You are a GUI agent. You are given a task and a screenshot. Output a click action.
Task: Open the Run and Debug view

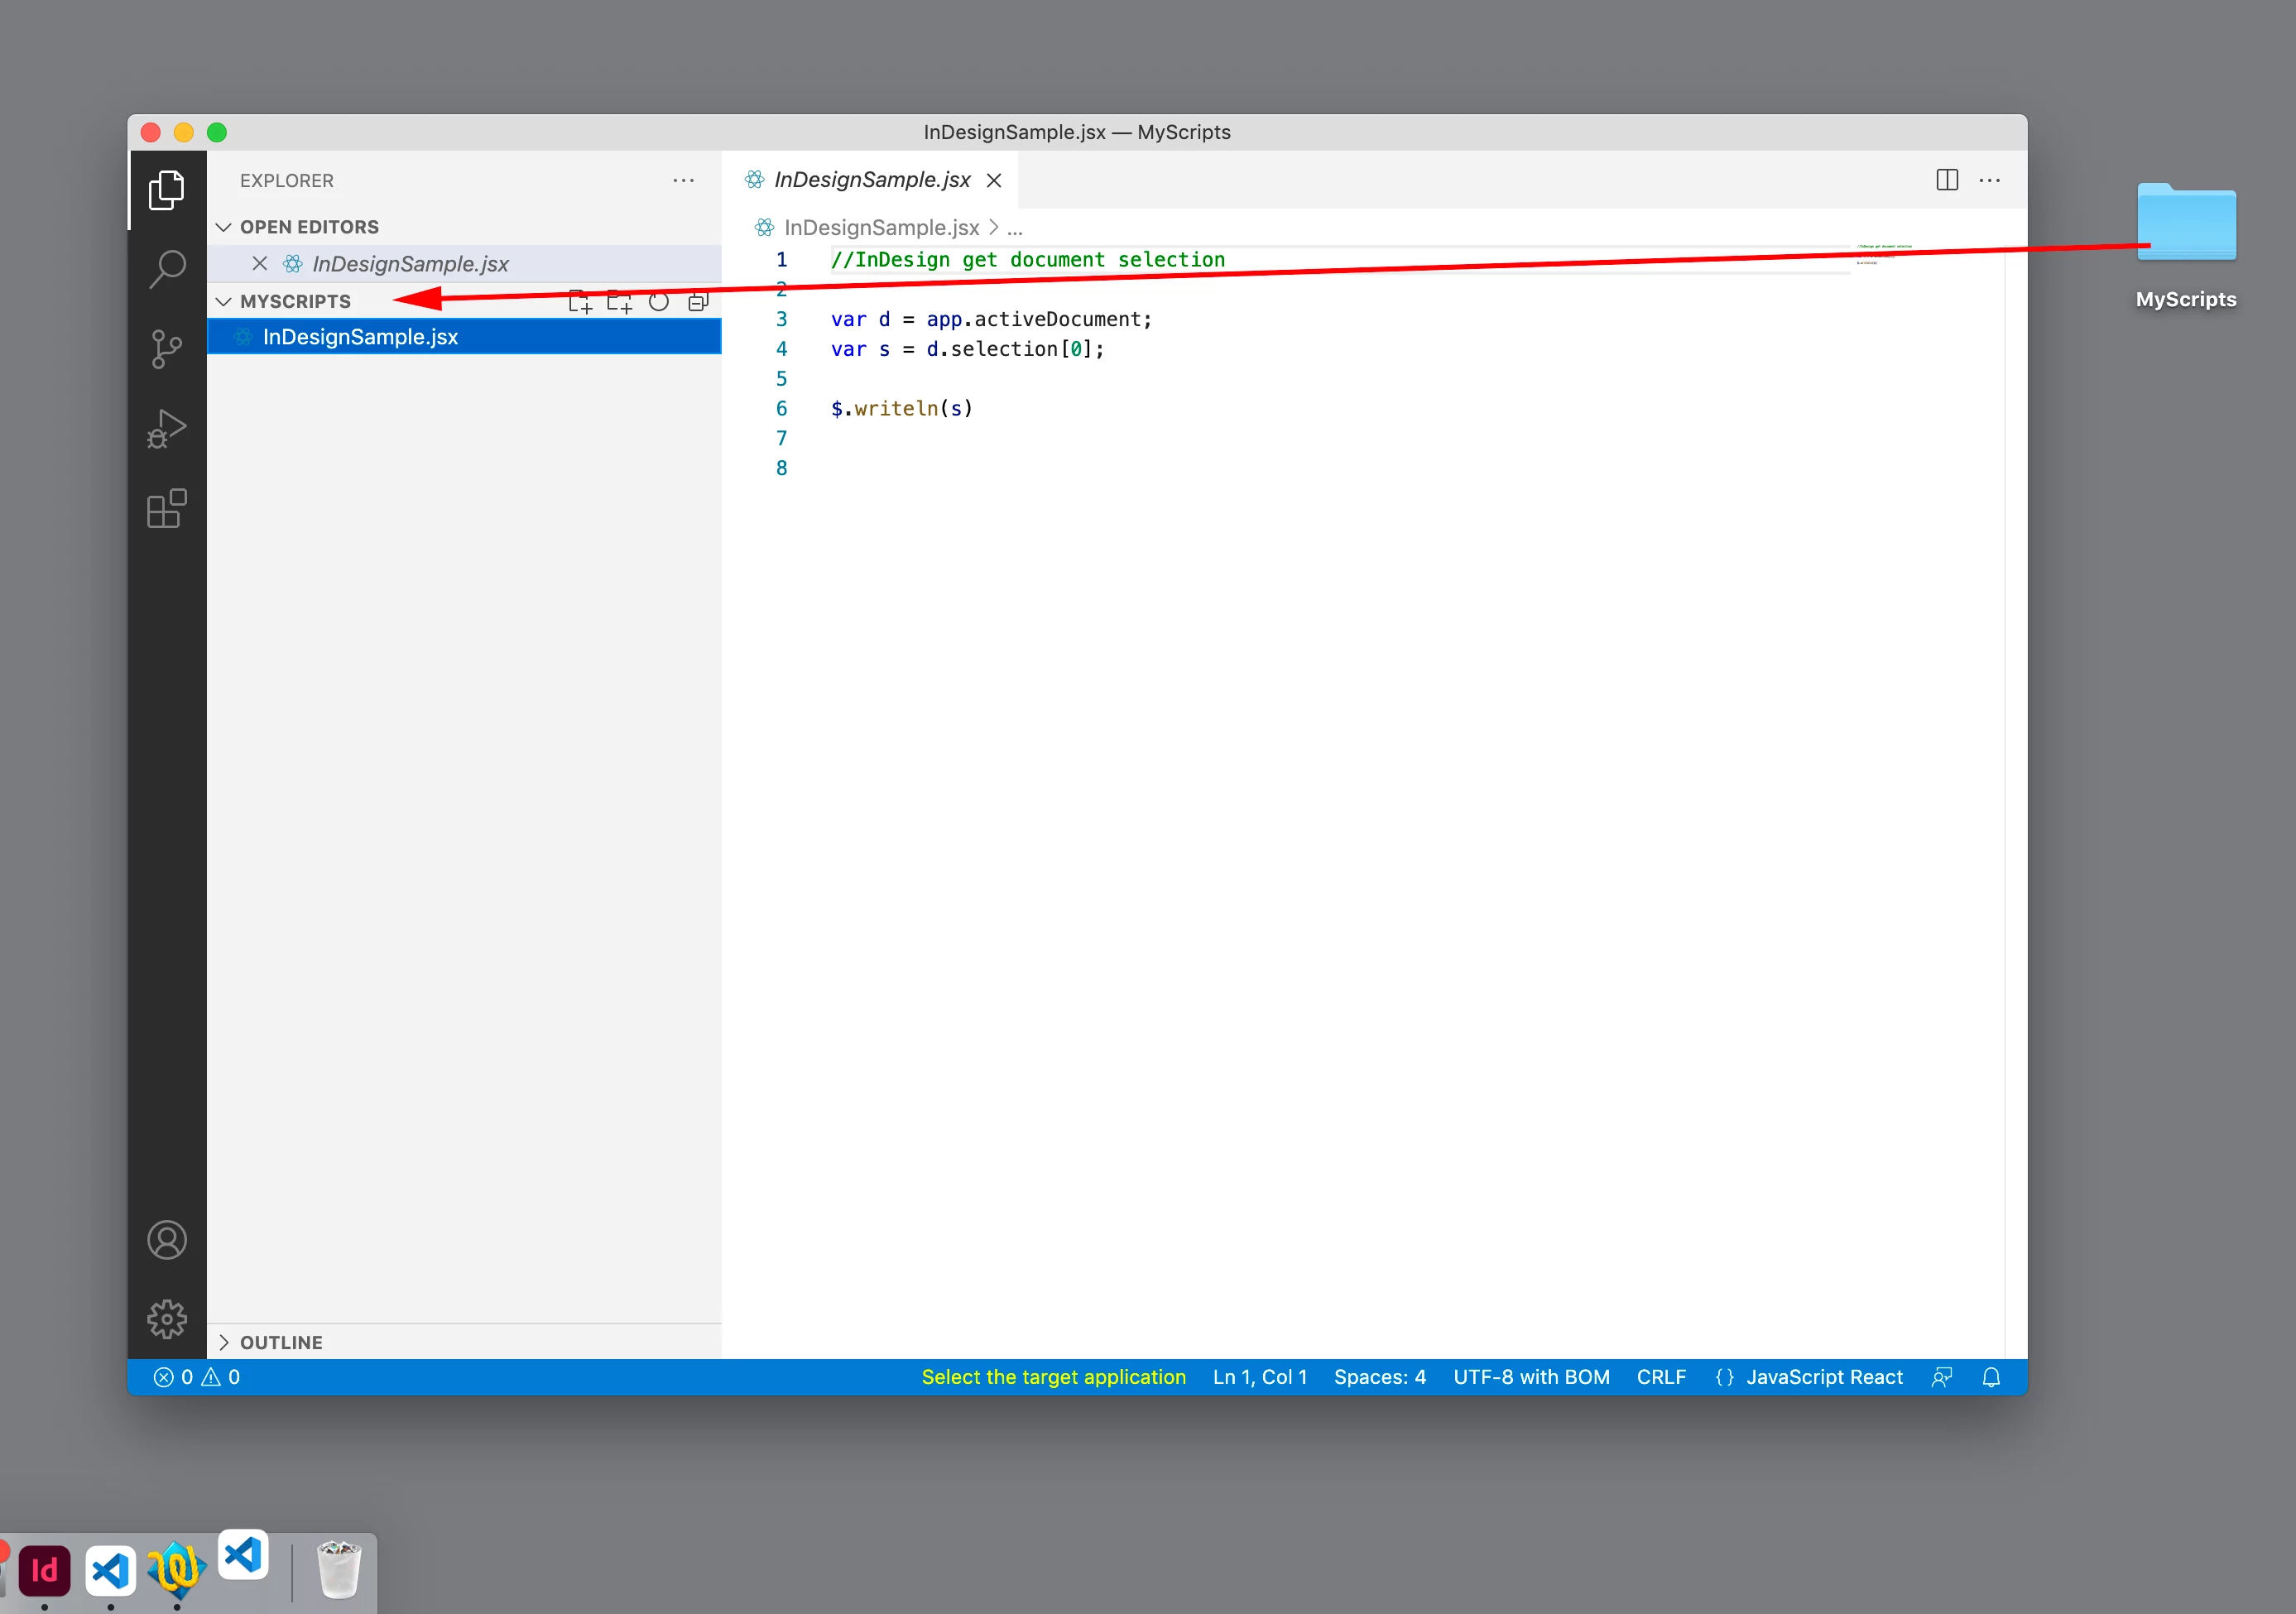pos(167,429)
